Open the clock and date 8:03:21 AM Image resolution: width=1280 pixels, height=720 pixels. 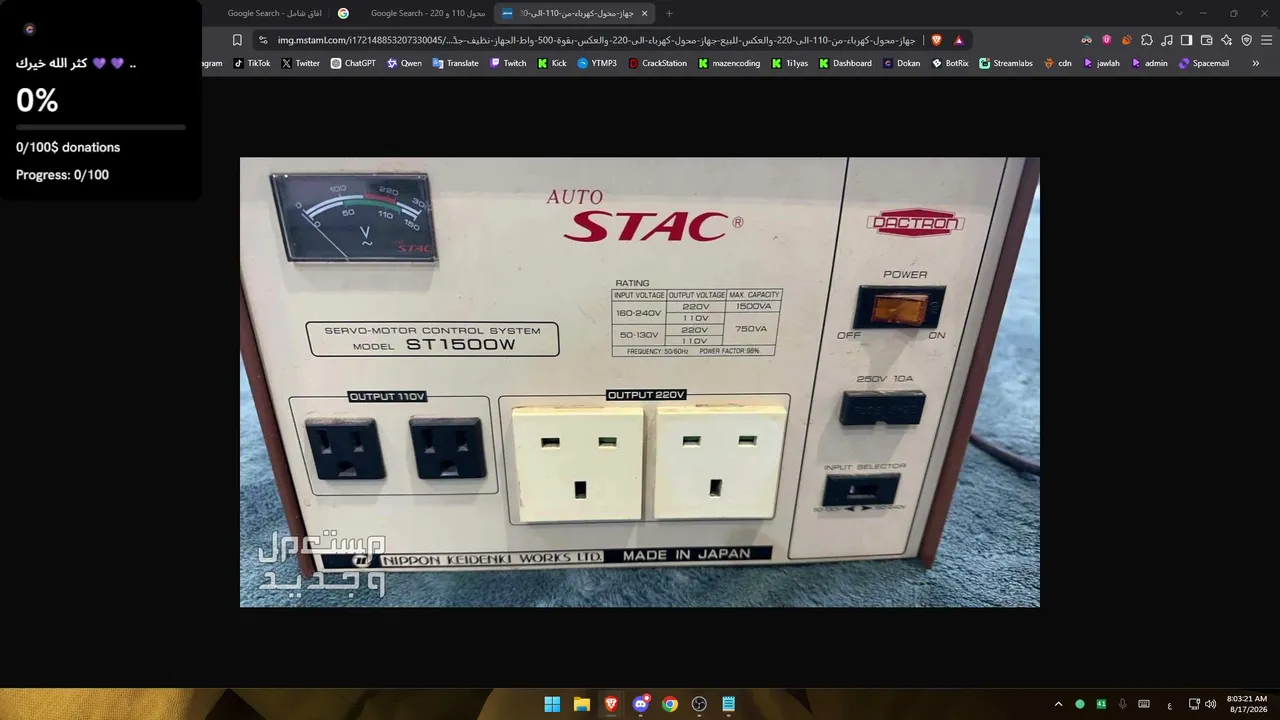click(x=1246, y=704)
